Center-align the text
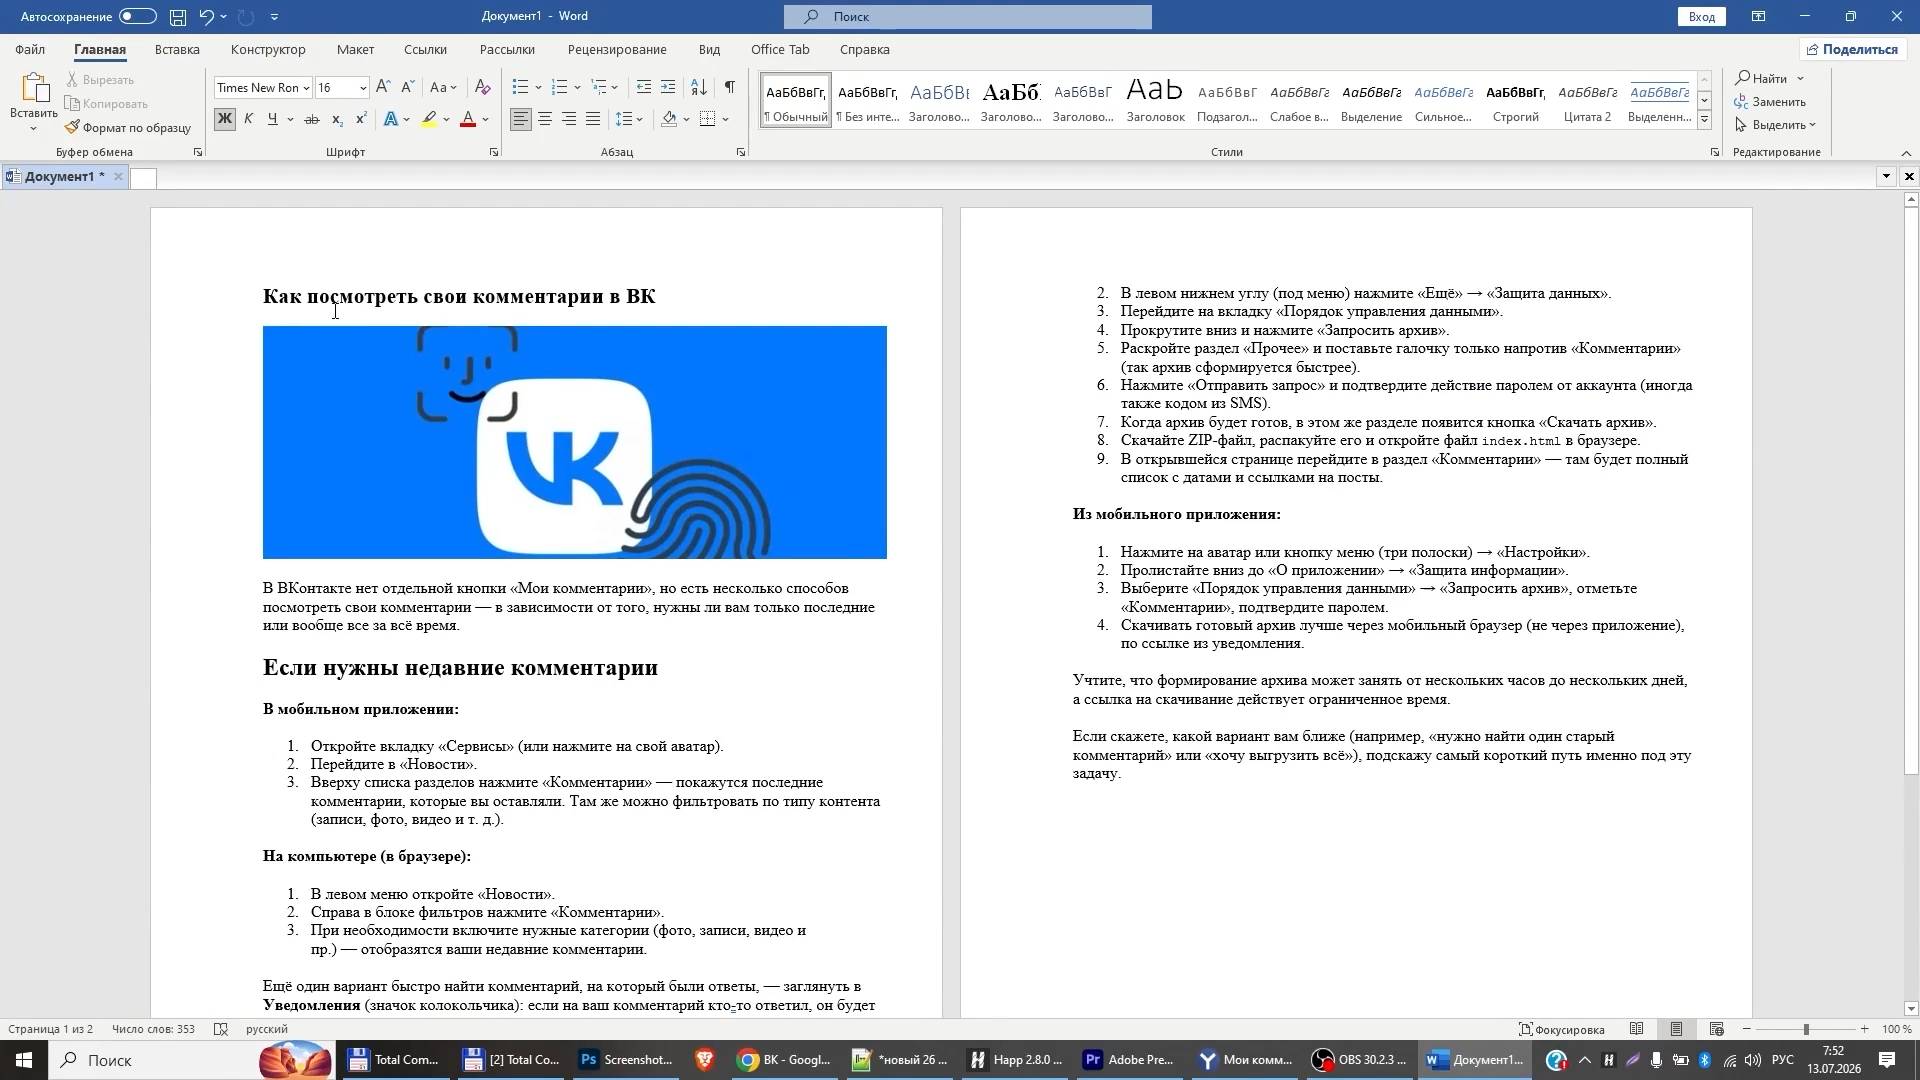 tap(545, 119)
